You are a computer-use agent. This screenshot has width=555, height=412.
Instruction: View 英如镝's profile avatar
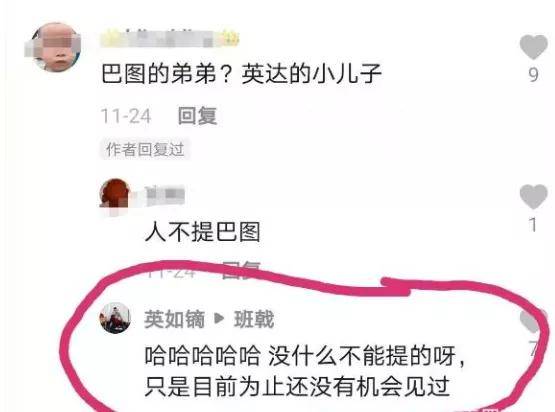(x=115, y=318)
